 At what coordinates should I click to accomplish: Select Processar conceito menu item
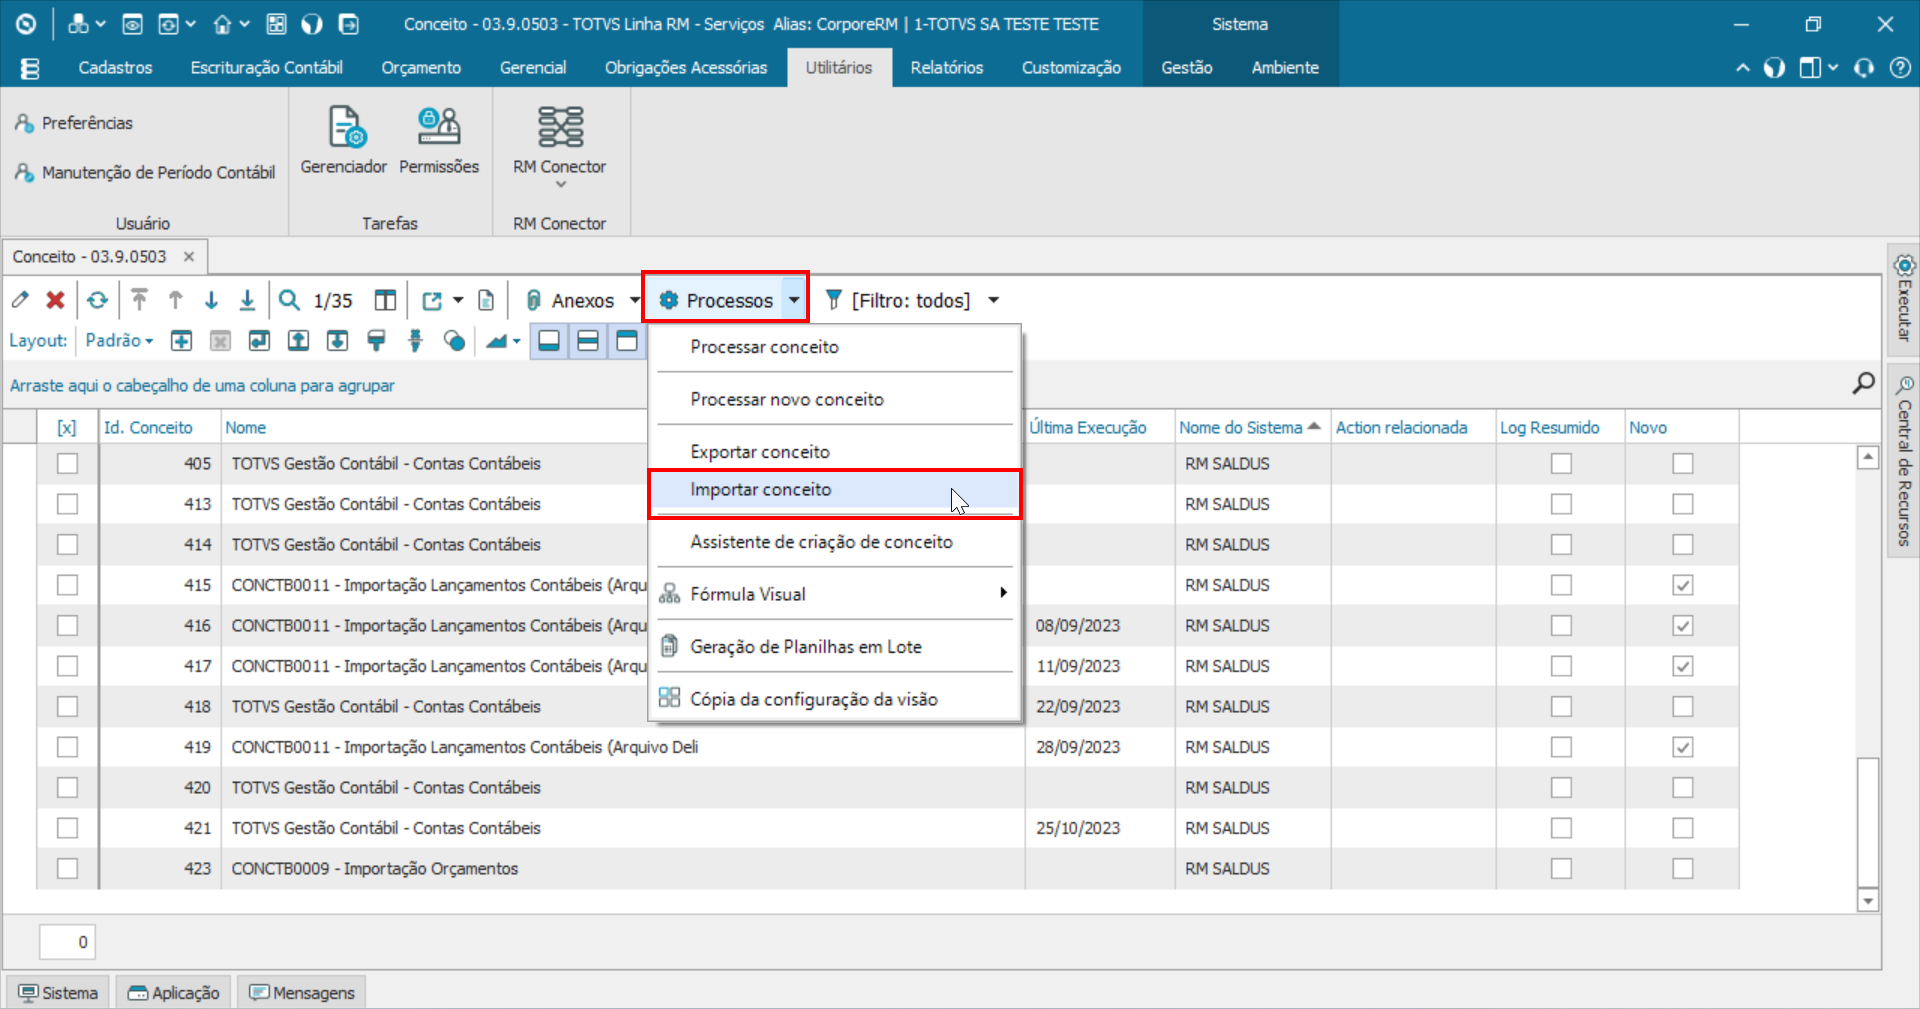[835, 347]
